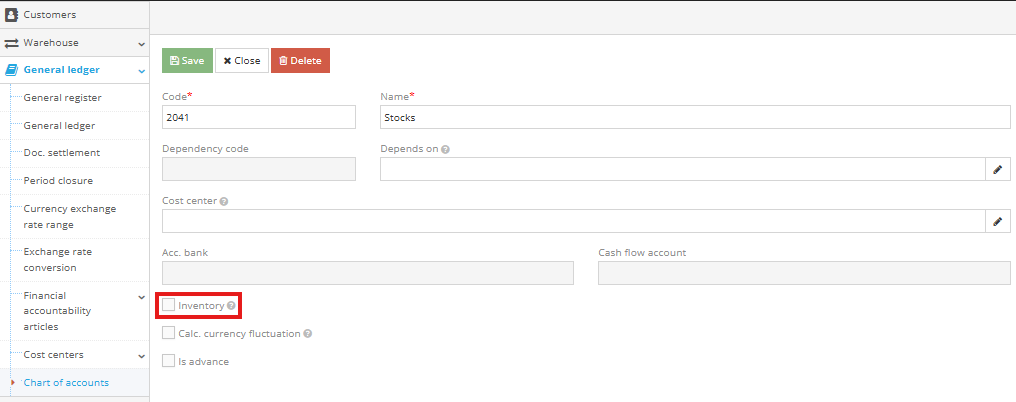Click Calc. currency fluctuation help icon

point(308,334)
